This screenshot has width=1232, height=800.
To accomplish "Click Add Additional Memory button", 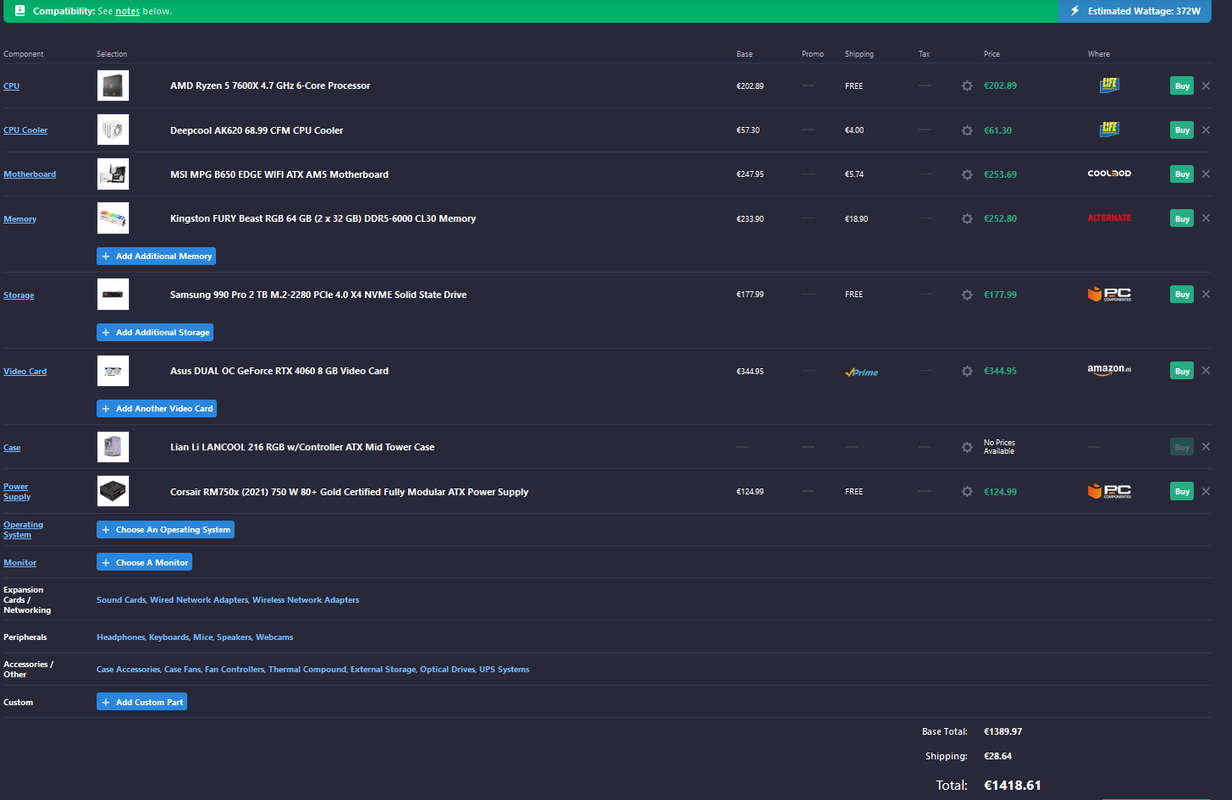I will click(156, 256).
